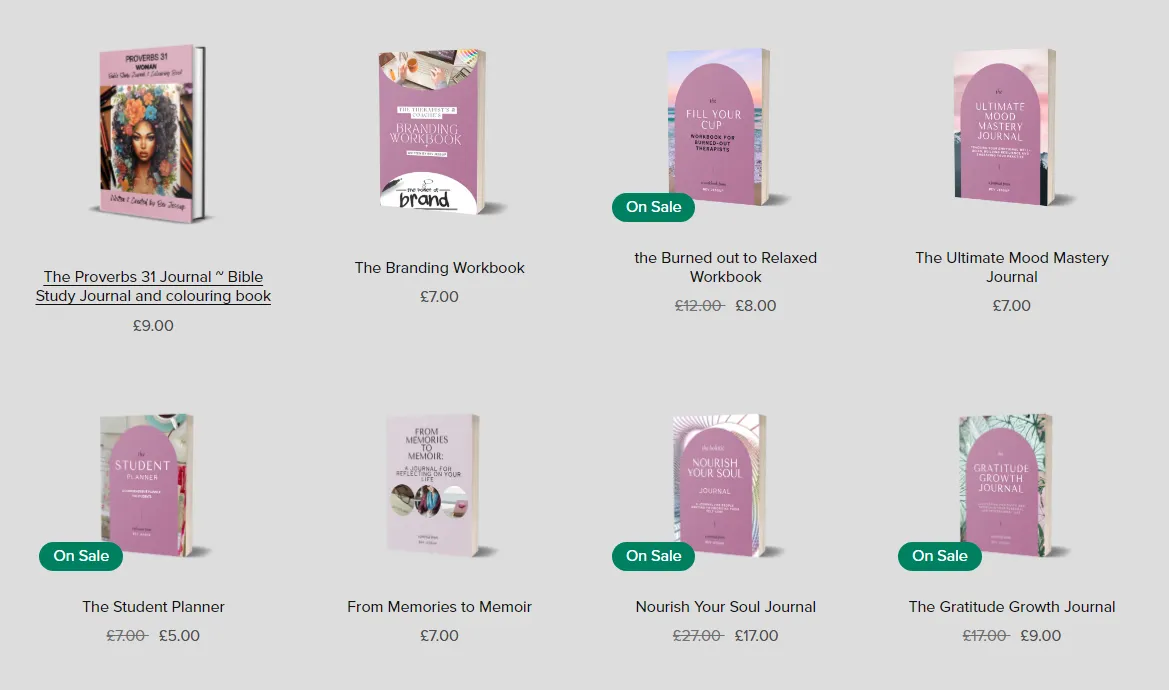The image size is (1169, 690).
Task: Click The Ultimate Mood Mastery Journal title
Action: pos(1012,267)
